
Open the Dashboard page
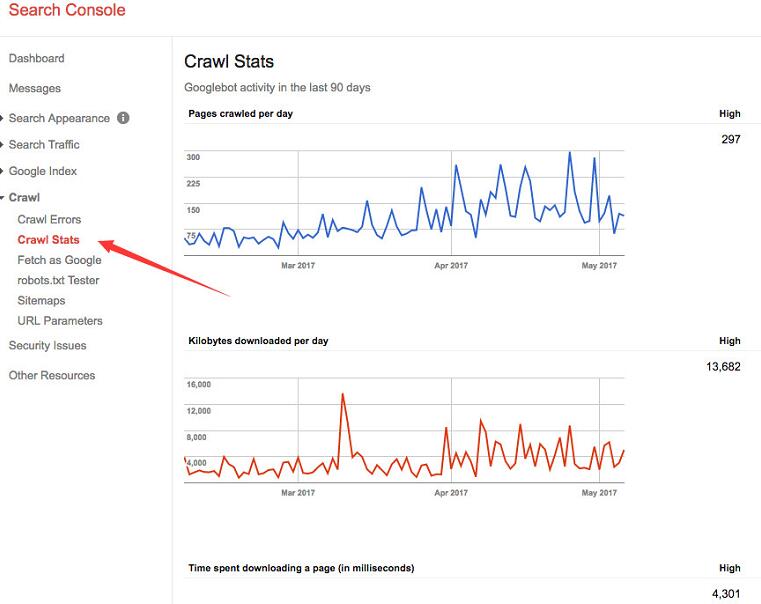pyautogui.click(x=36, y=59)
